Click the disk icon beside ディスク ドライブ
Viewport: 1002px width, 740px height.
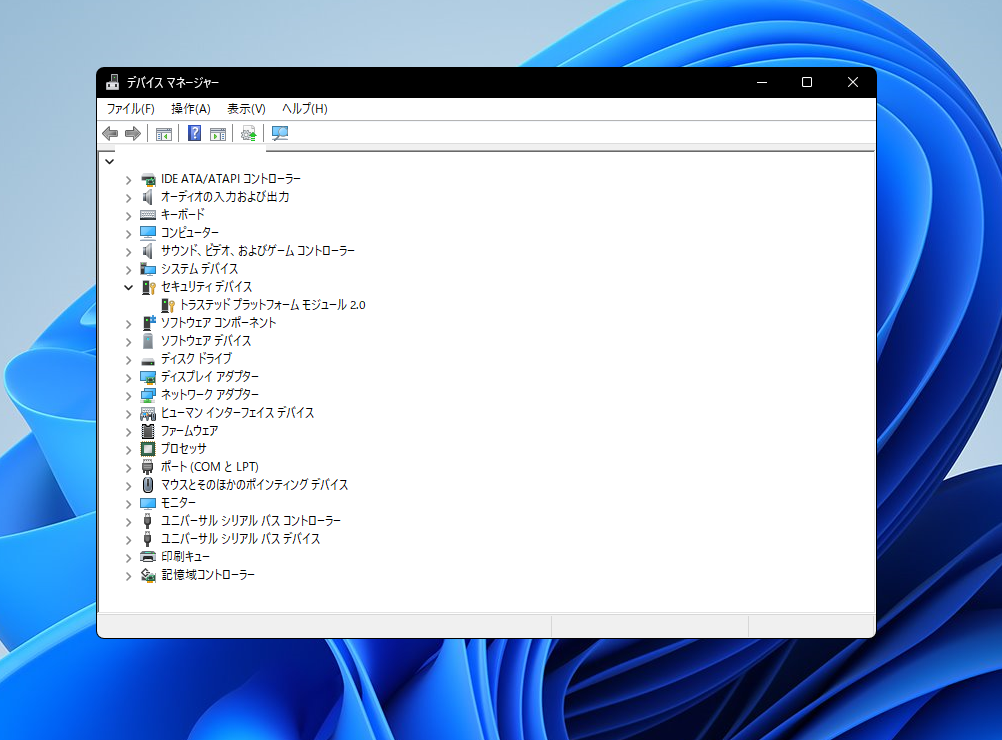coord(148,361)
